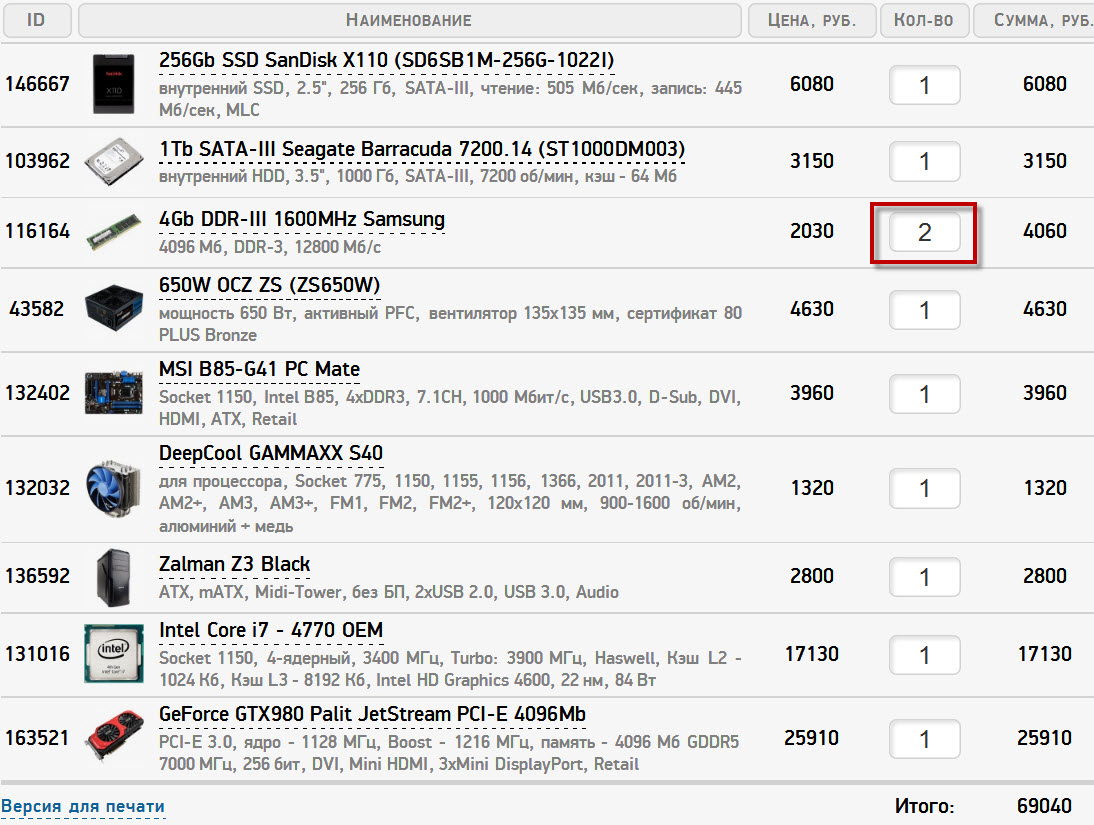
Task: Select product ID 131016
Action: pyautogui.click(x=38, y=655)
